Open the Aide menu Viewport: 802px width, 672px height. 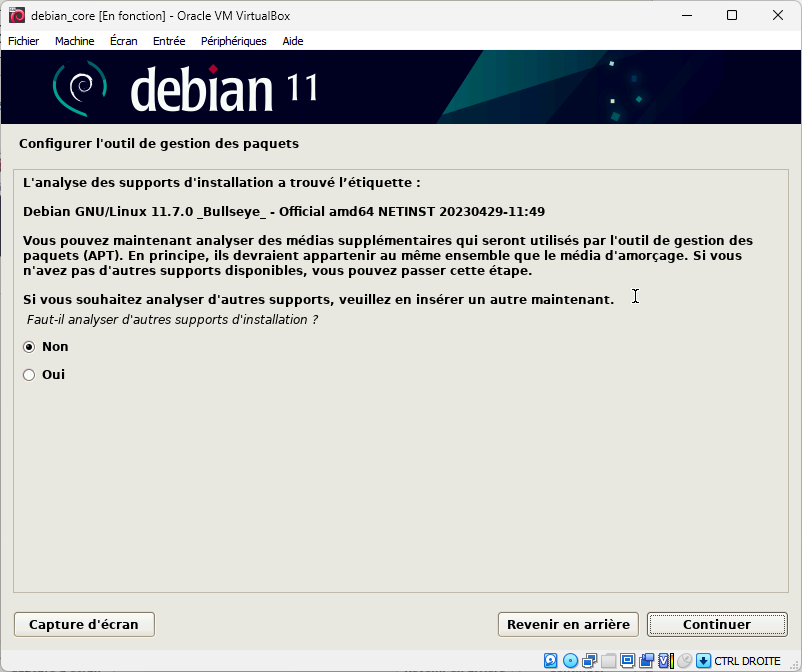(293, 41)
